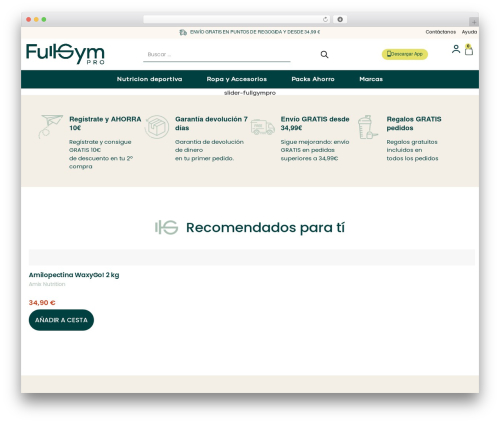The image size is (500, 423).
Task: Open Nutricion deportiva menu
Action: point(149,79)
